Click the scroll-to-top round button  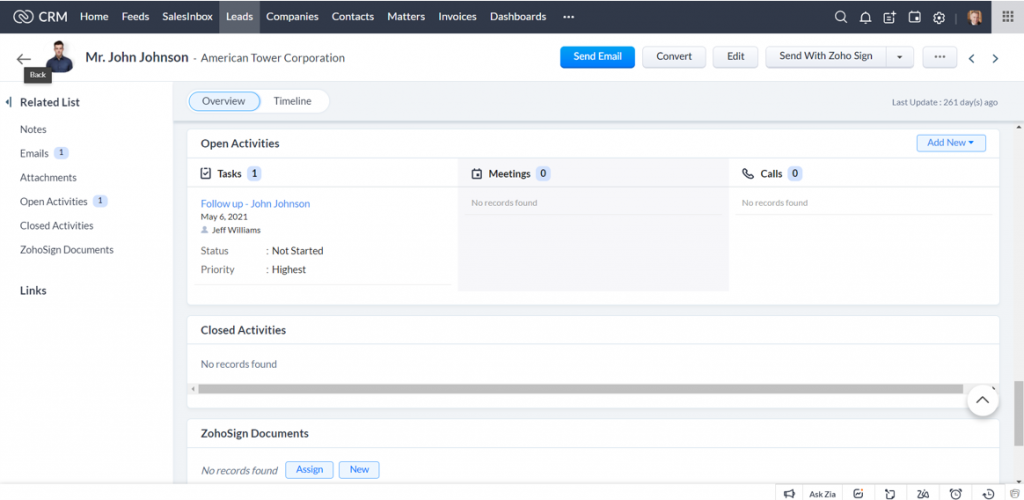tap(982, 400)
